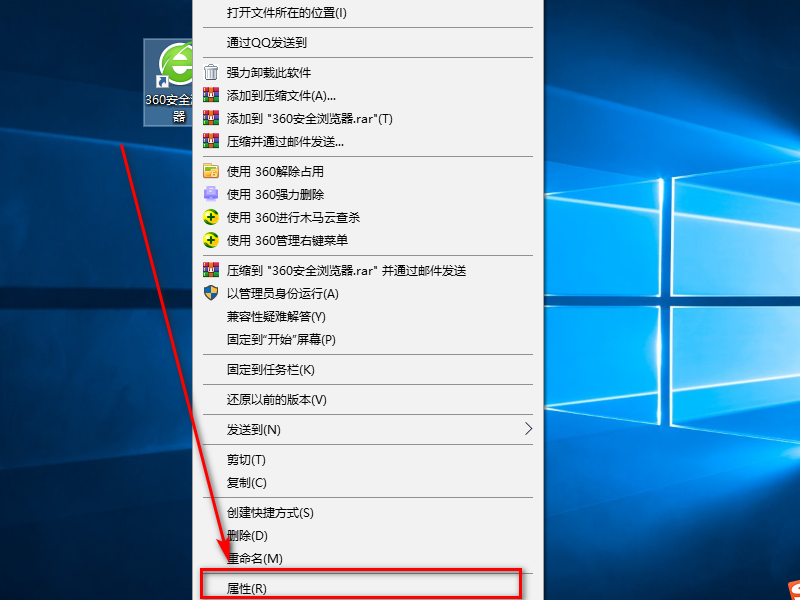The width and height of the screenshot is (800, 600).
Task: Choose 重命名(M) from context menu
Action: point(368,559)
